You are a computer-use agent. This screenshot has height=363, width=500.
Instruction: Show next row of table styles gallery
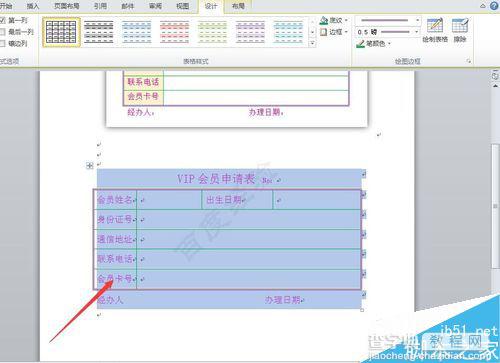tap(312, 32)
